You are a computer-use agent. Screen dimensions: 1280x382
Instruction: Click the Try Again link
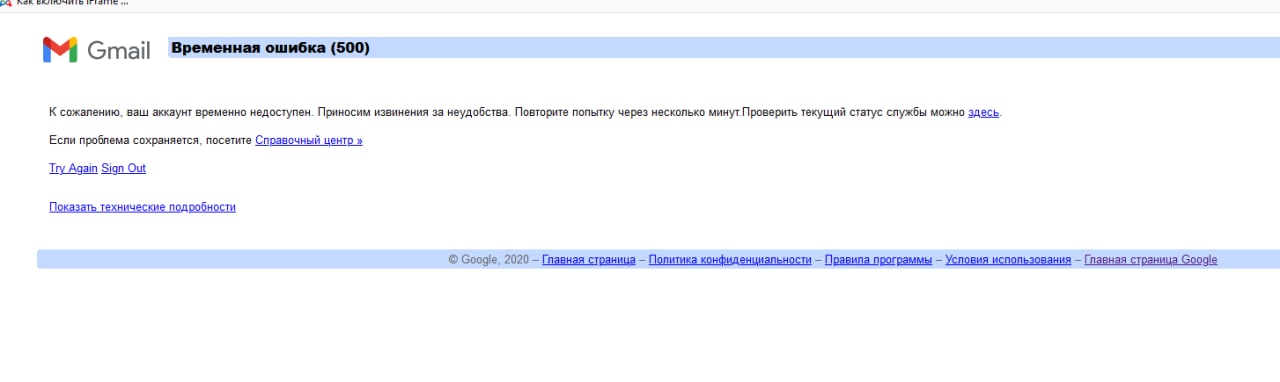[73, 168]
